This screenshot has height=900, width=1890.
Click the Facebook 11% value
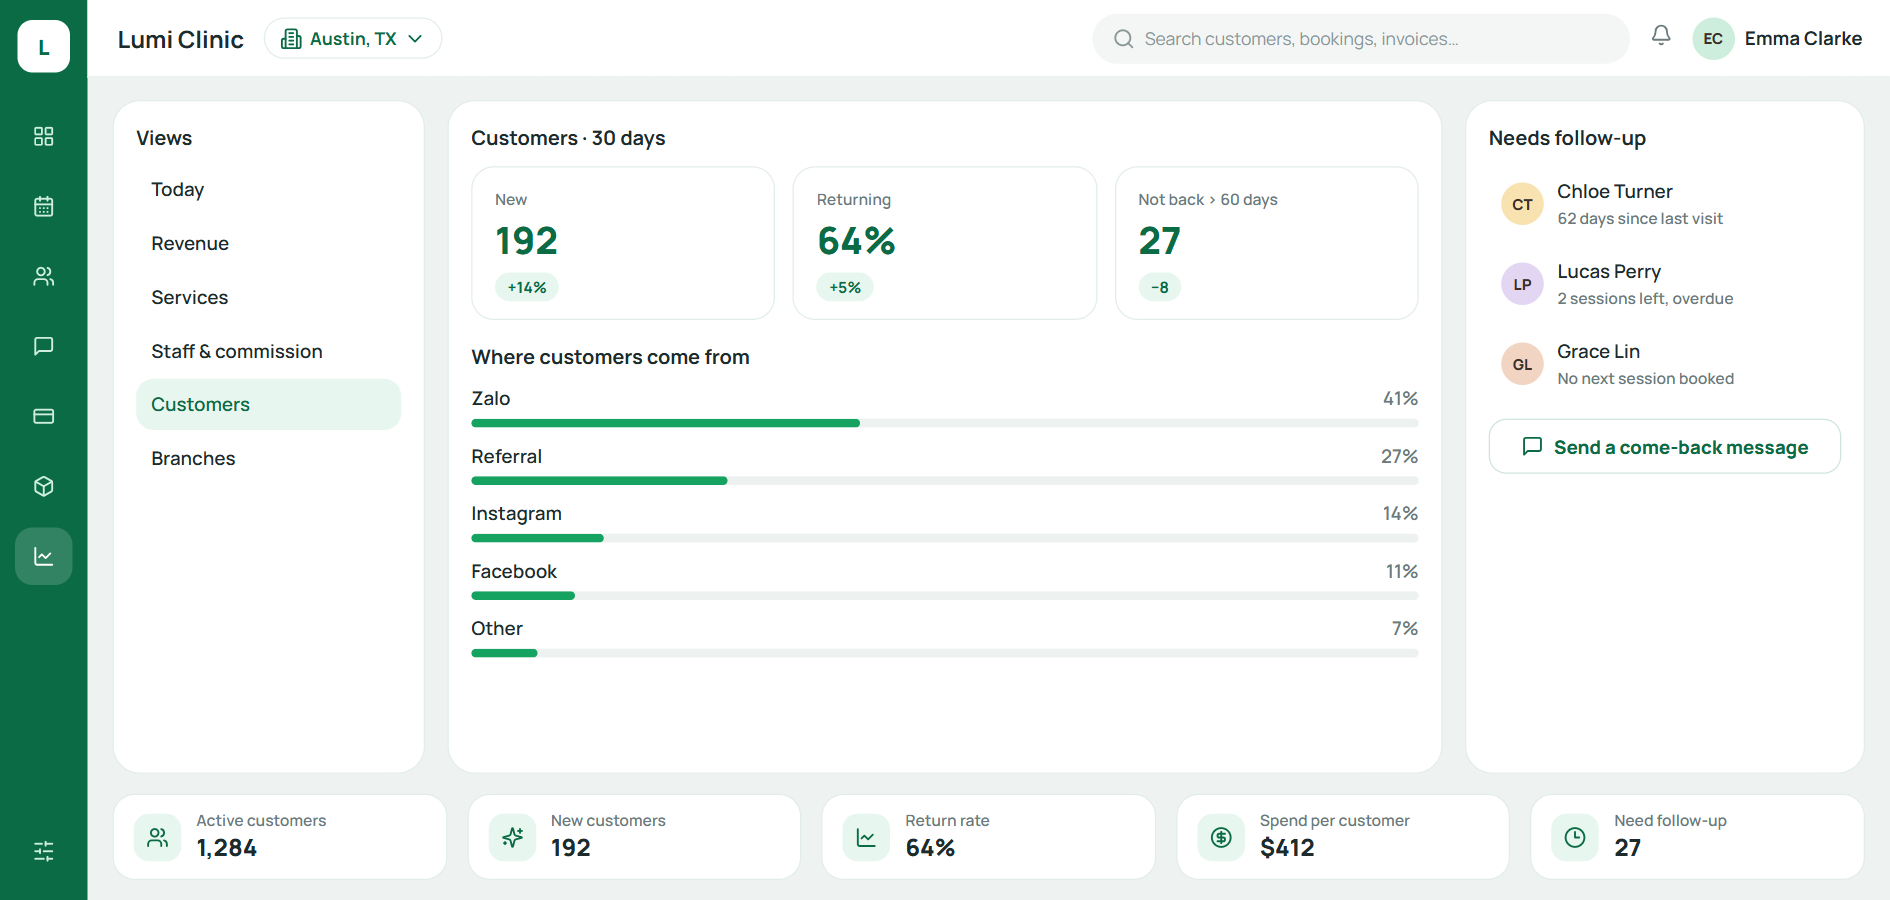(1402, 572)
